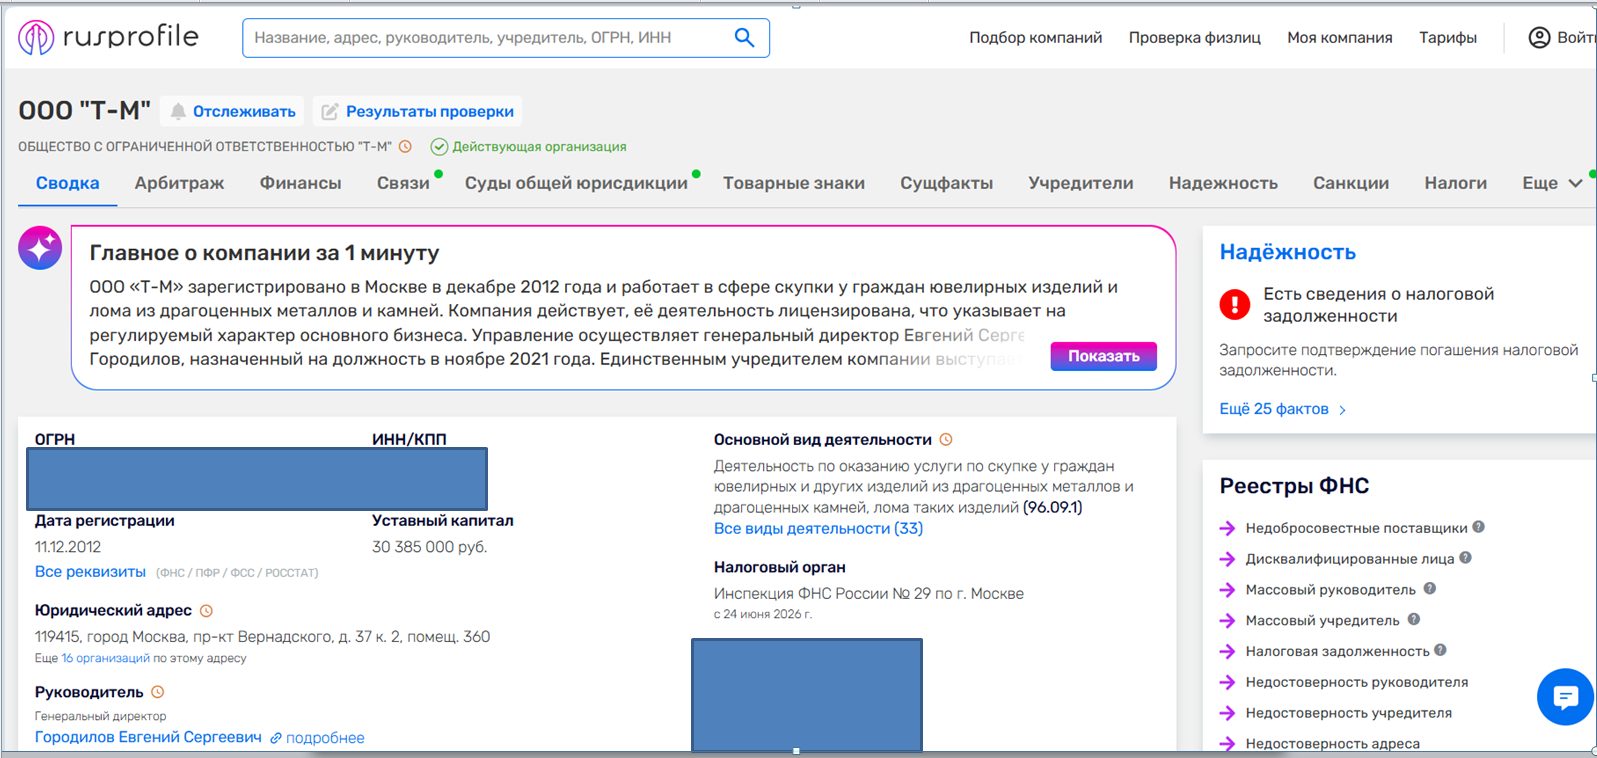Open the Арбитраж tab

(x=179, y=183)
